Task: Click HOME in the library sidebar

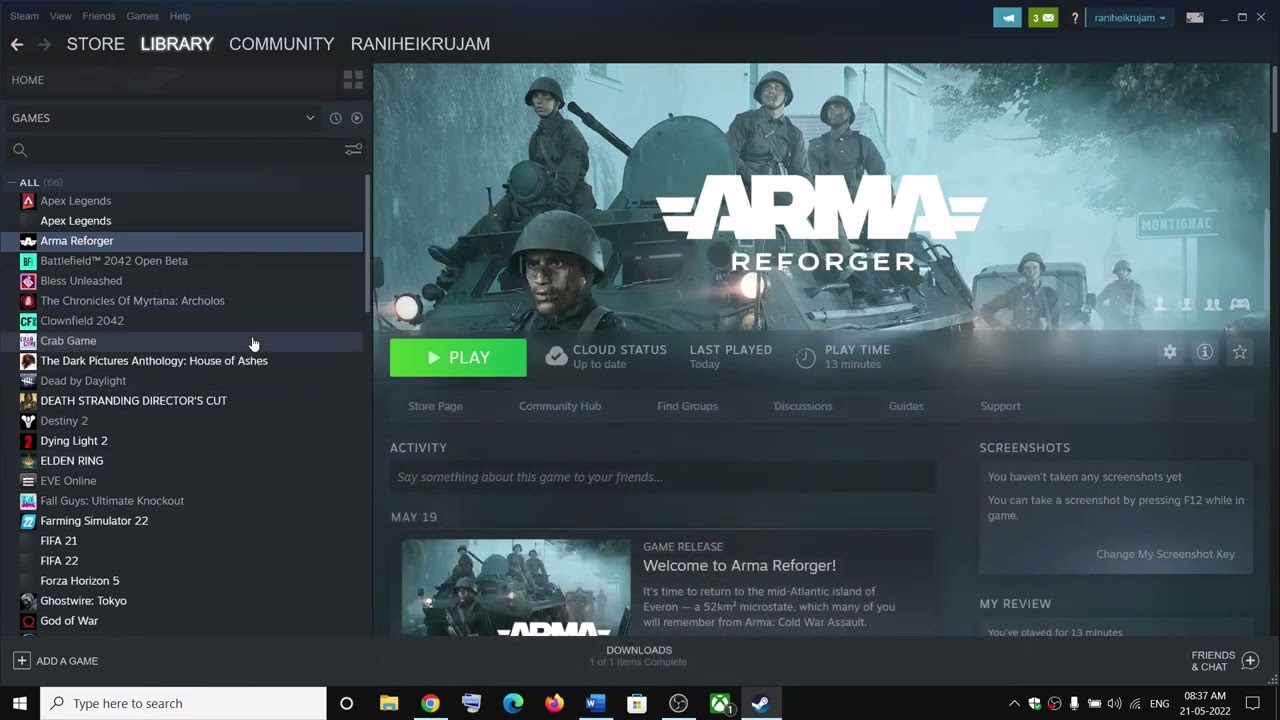Action: pyautogui.click(x=28, y=80)
